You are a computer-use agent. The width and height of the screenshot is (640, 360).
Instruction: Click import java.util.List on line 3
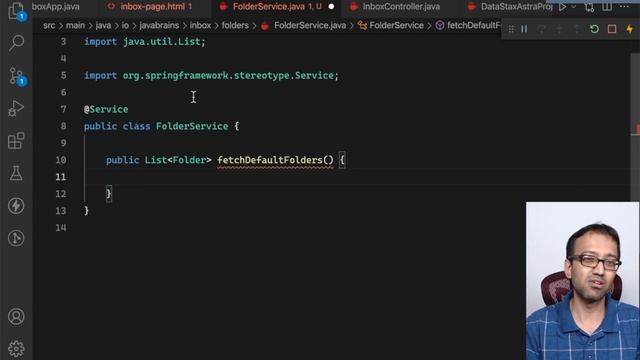(145, 42)
